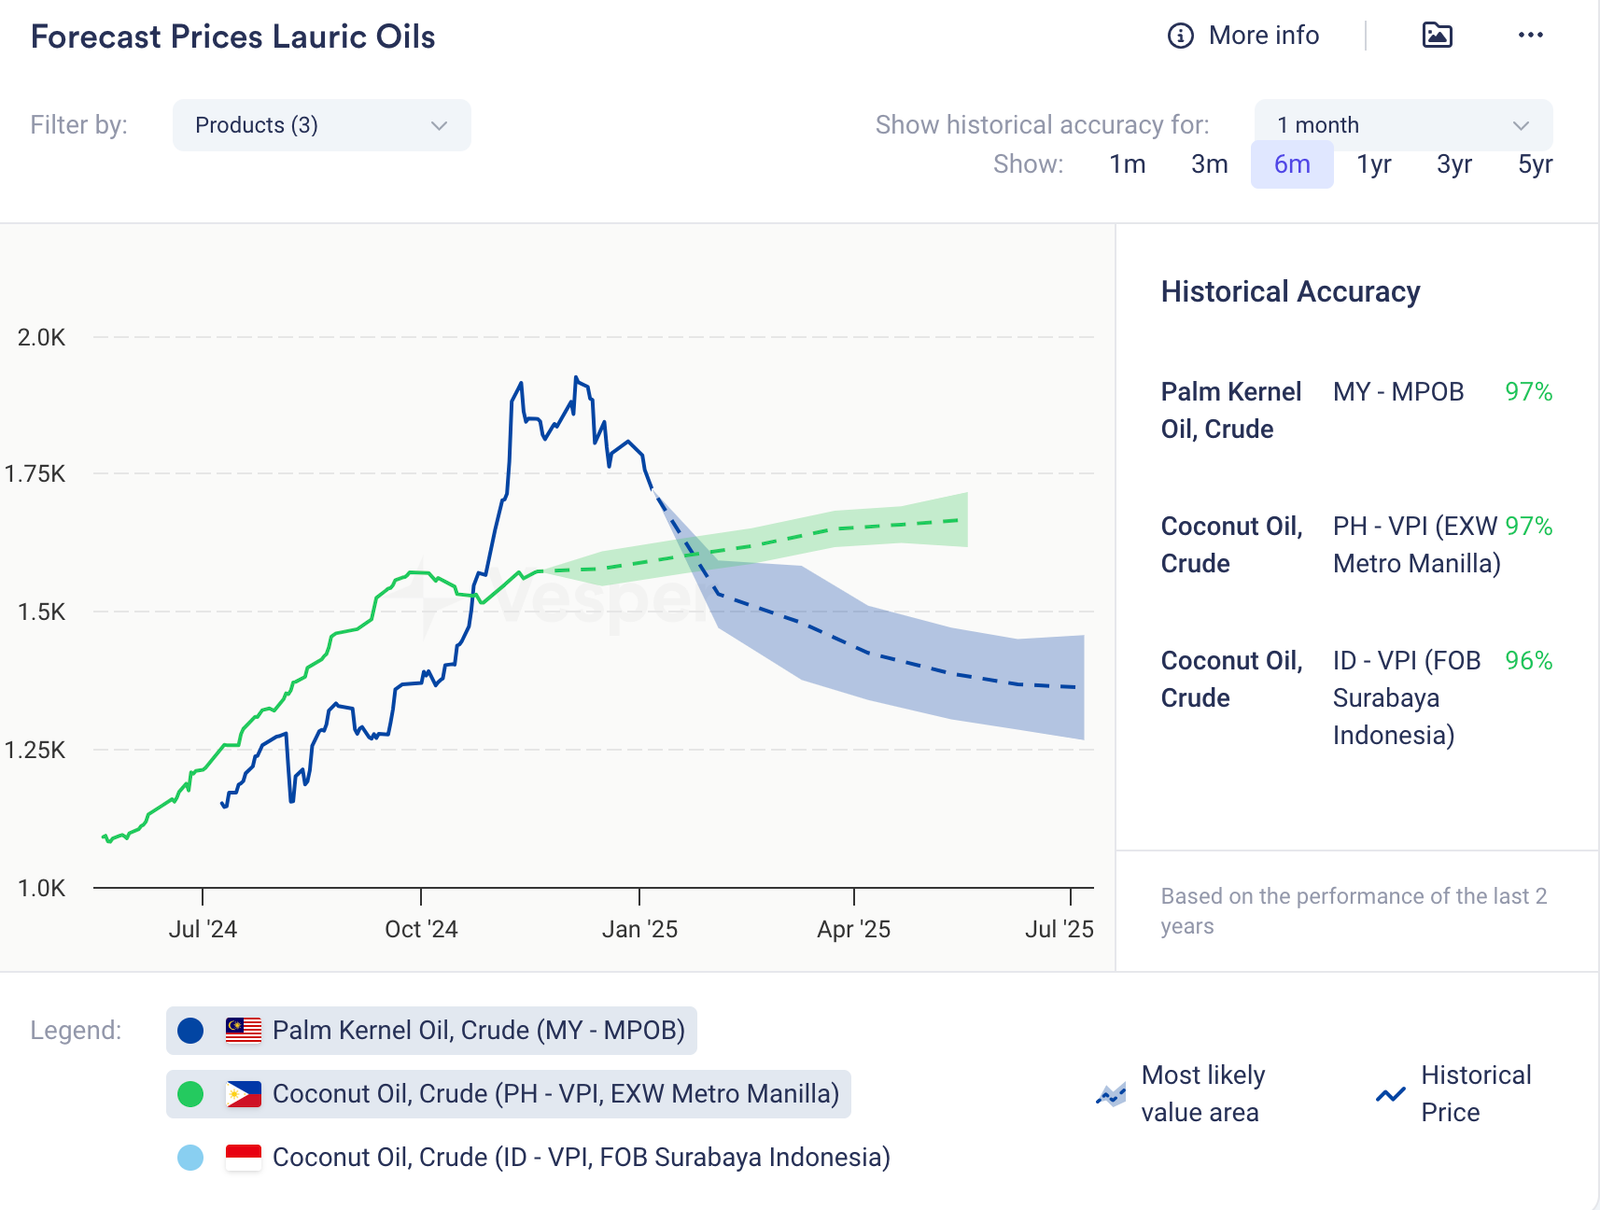Click the dark blue Palm Kernel Oil color dot

[190, 1030]
